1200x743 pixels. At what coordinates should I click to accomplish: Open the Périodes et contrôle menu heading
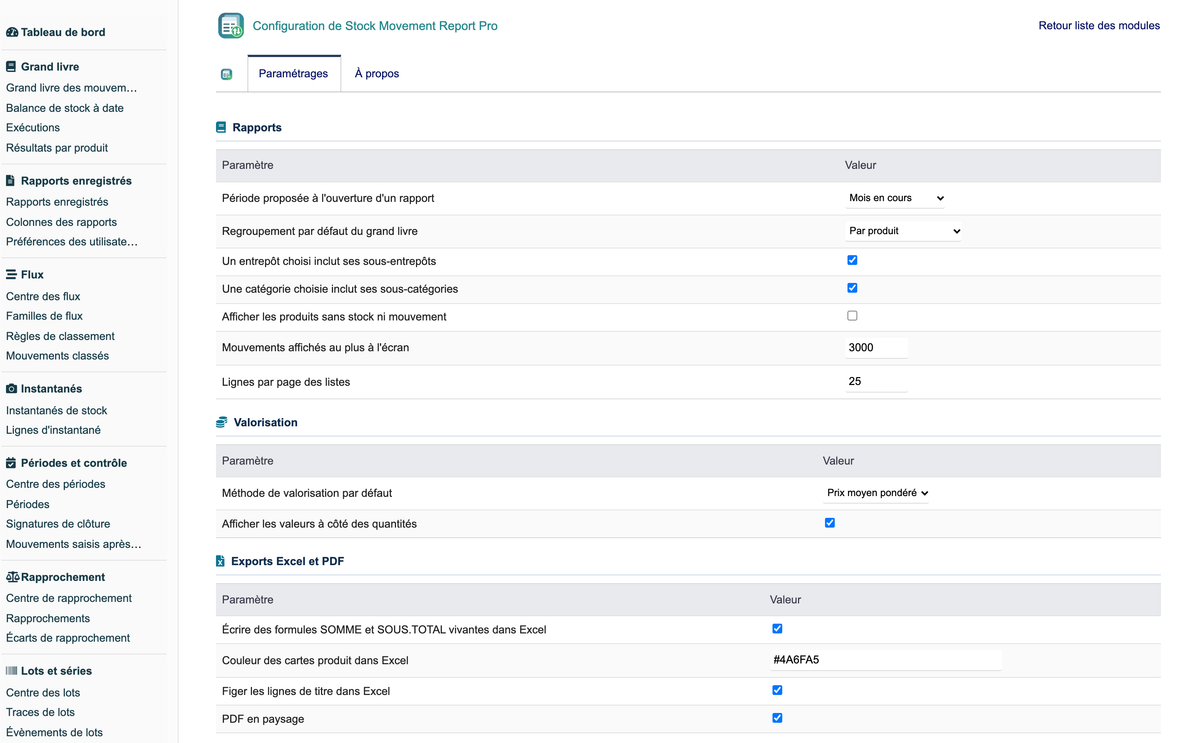(x=74, y=463)
